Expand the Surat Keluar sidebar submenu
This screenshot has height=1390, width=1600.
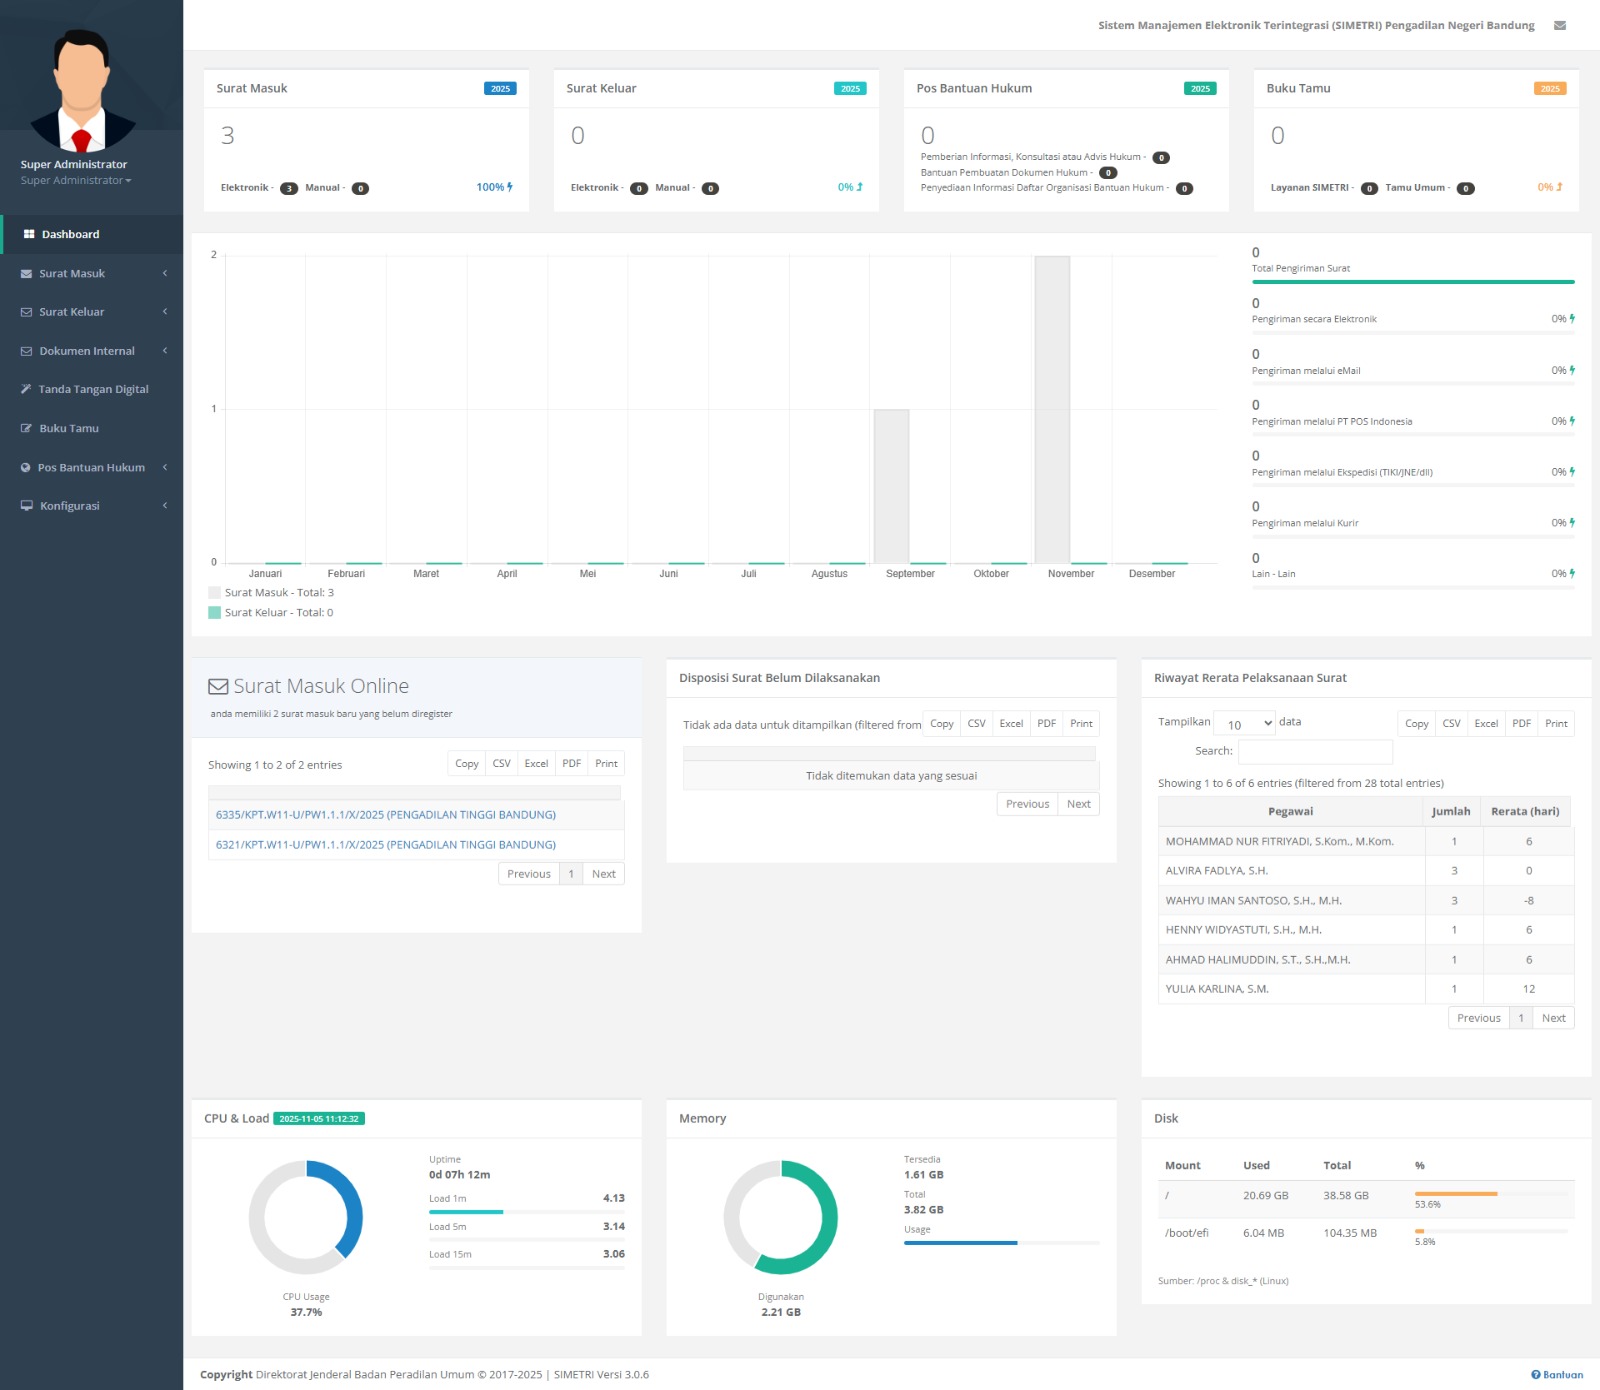[x=165, y=312]
